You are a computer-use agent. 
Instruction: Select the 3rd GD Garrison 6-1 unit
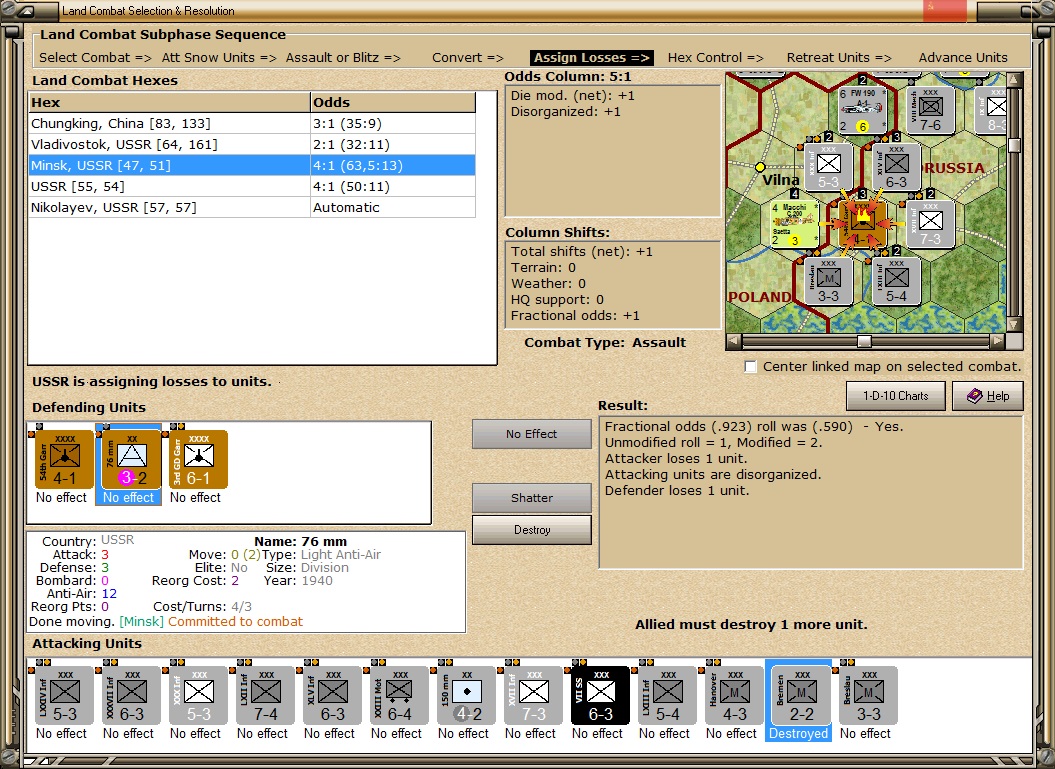[x=198, y=460]
